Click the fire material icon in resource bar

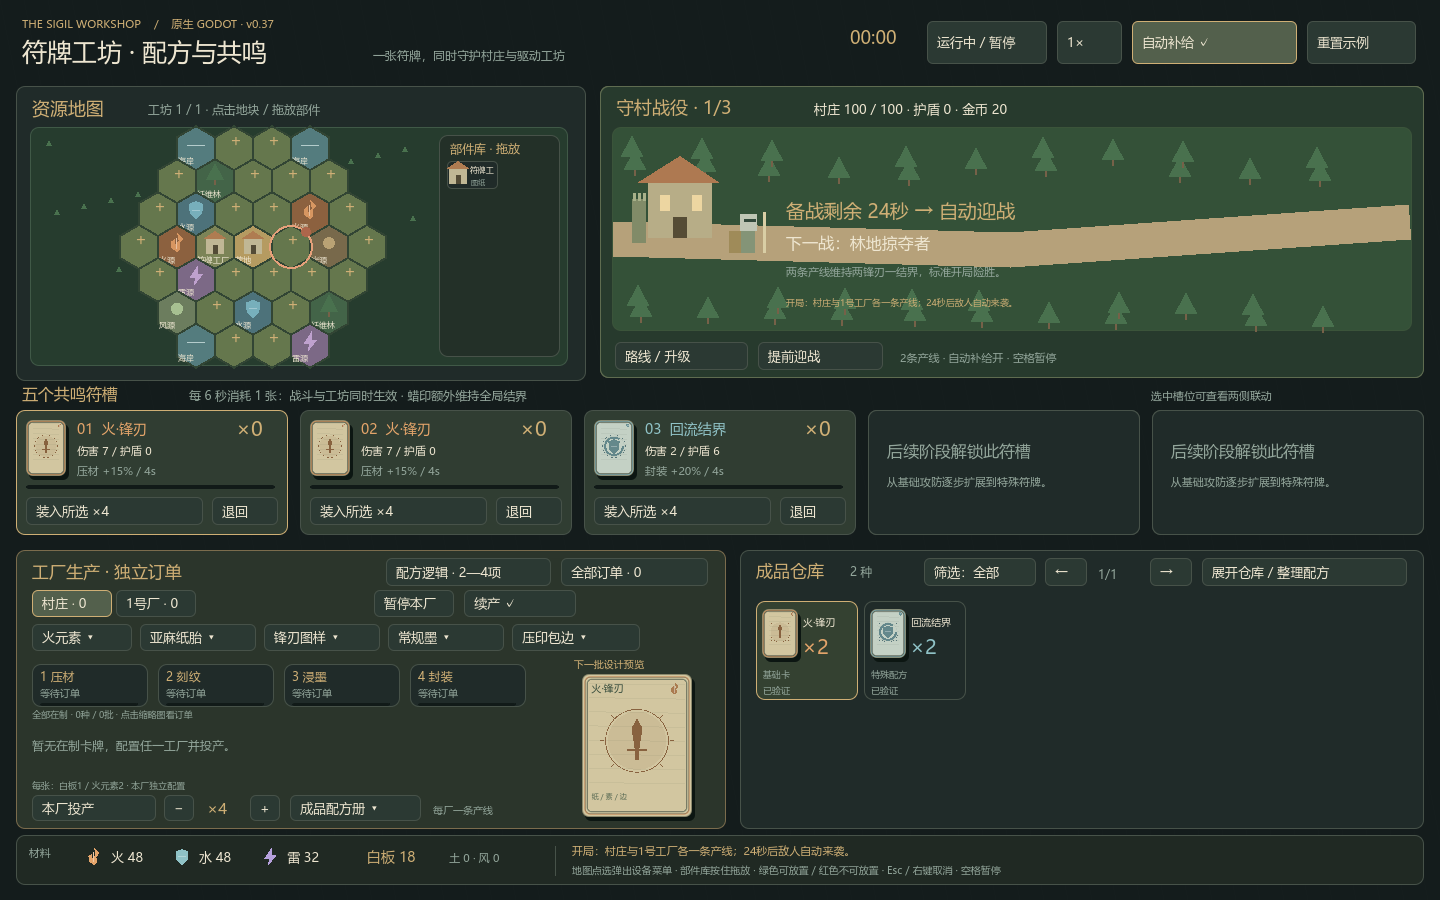pyautogui.click(x=94, y=857)
